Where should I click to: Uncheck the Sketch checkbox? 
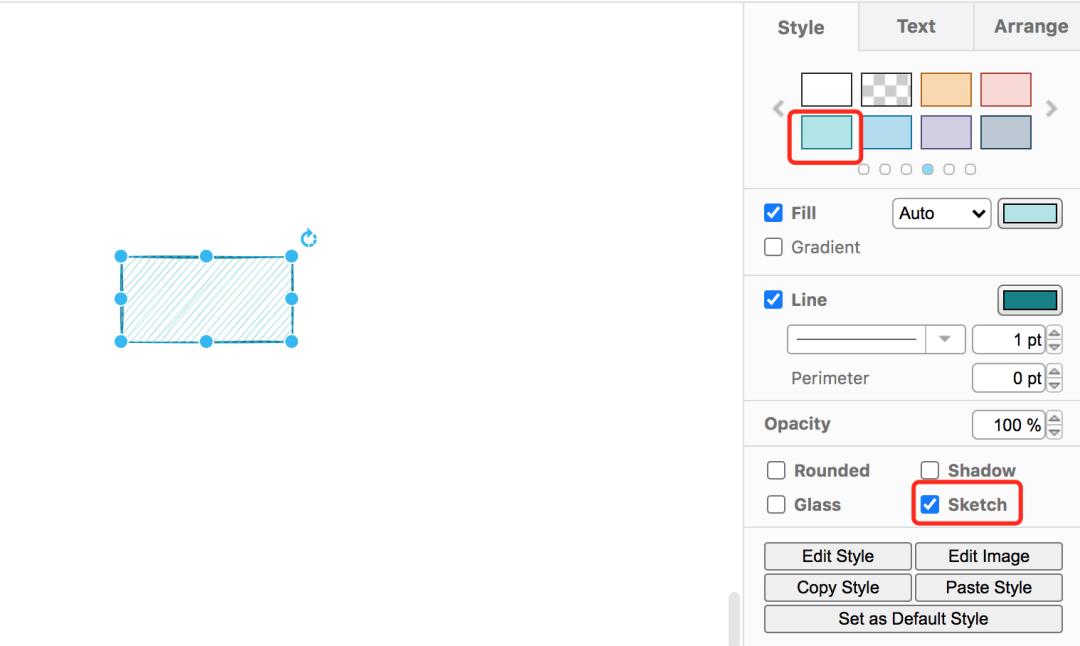[930, 504]
